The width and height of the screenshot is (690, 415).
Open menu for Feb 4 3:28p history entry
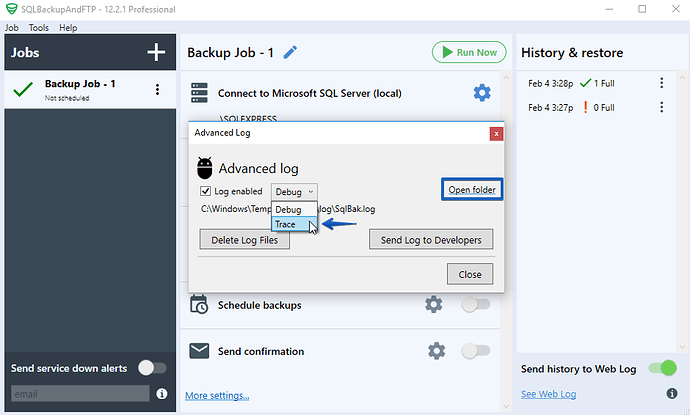[661, 83]
